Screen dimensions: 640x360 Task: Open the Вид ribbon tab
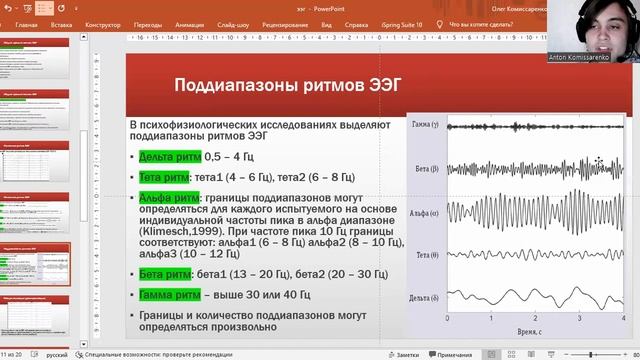326,25
